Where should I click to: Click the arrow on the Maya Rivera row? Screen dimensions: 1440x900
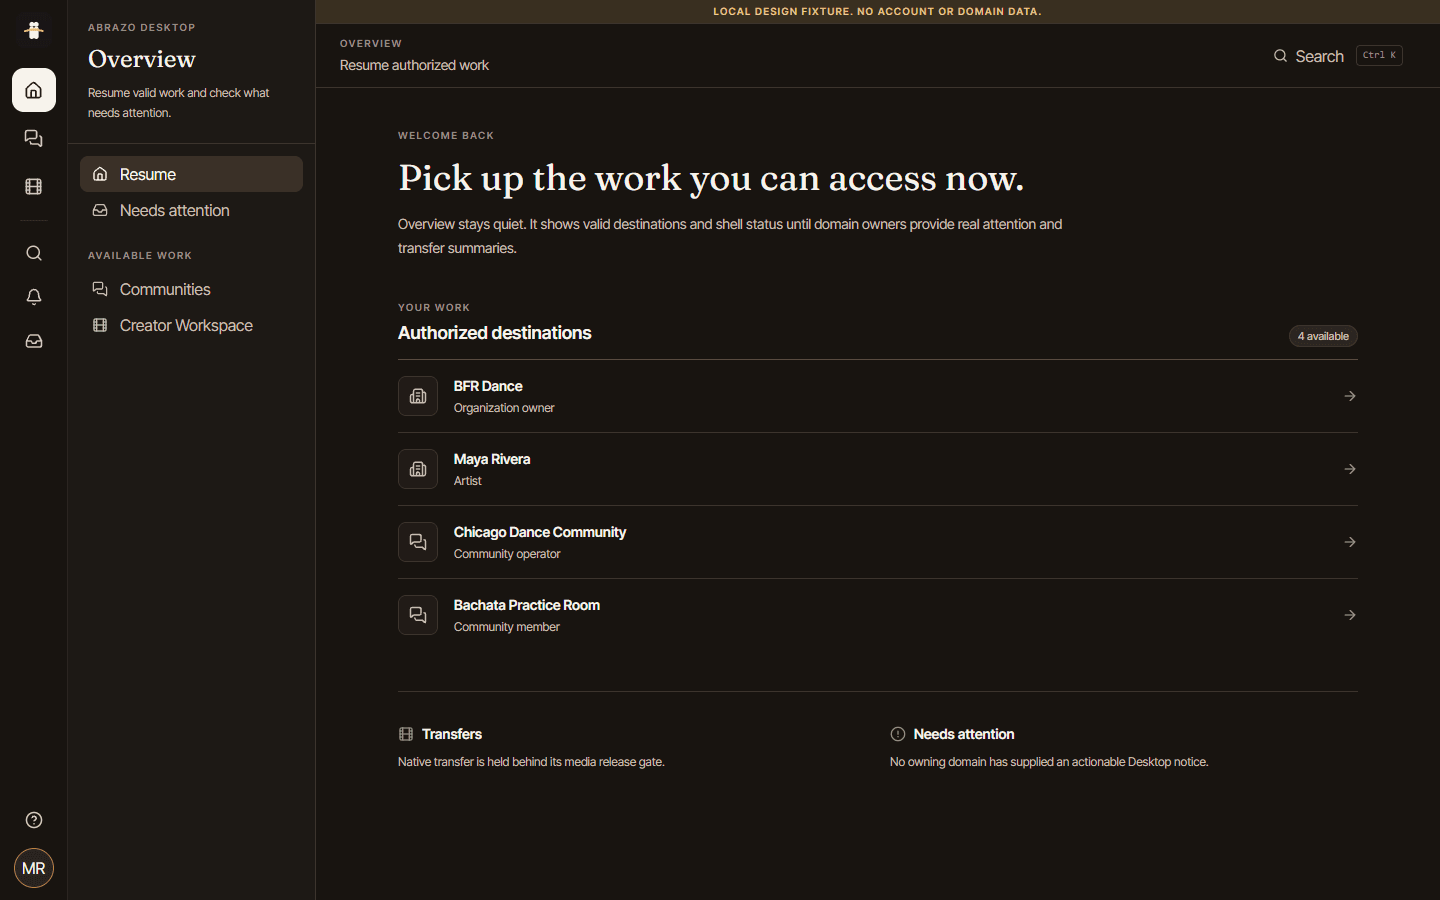coord(1350,469)
